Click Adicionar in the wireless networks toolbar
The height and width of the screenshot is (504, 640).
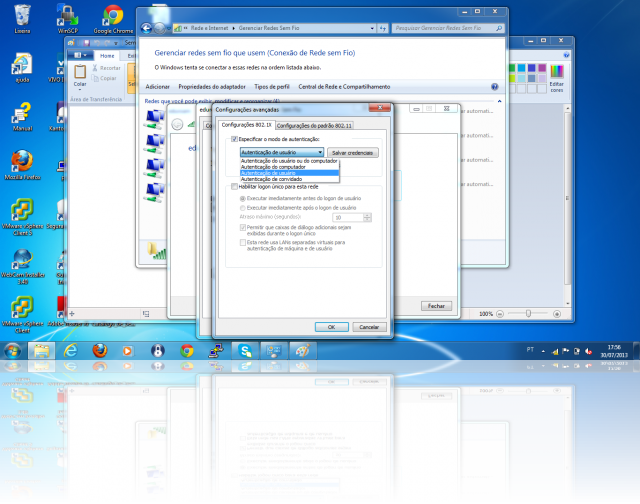tap(158, 87)
